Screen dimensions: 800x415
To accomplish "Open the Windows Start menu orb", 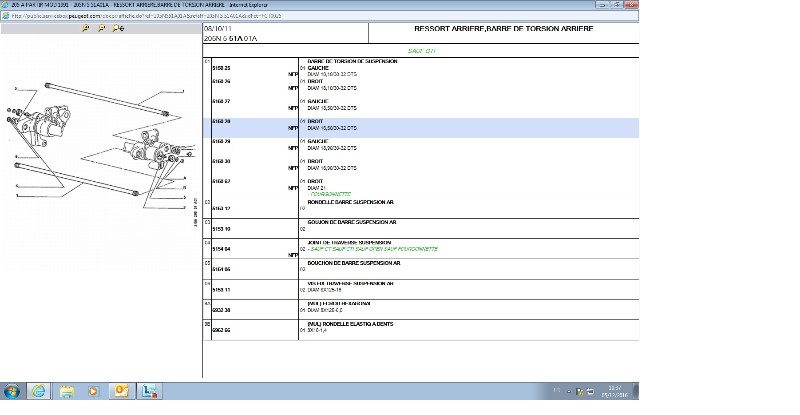I will [x=11, y=392].
